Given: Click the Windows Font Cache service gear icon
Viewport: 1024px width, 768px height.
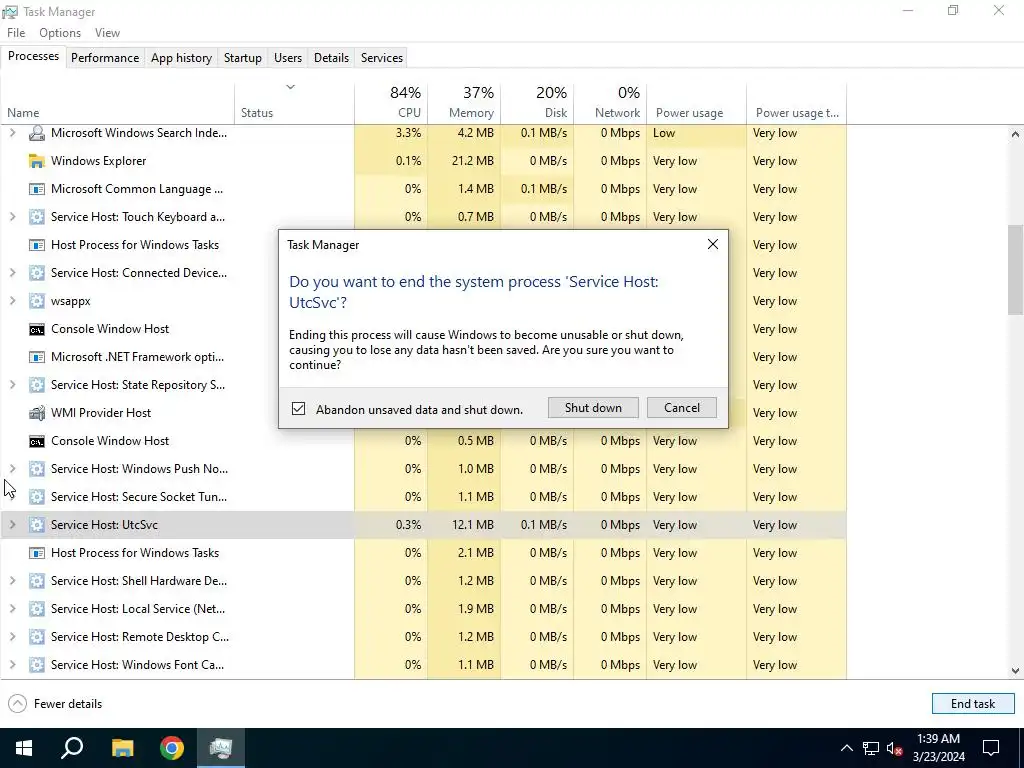Looking at the screenshot, I should pos(37,665).
